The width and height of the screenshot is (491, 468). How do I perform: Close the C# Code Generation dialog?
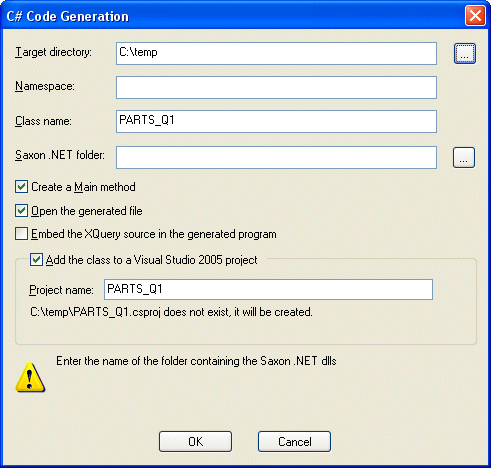pyautogui.click(x=475, y=16)
